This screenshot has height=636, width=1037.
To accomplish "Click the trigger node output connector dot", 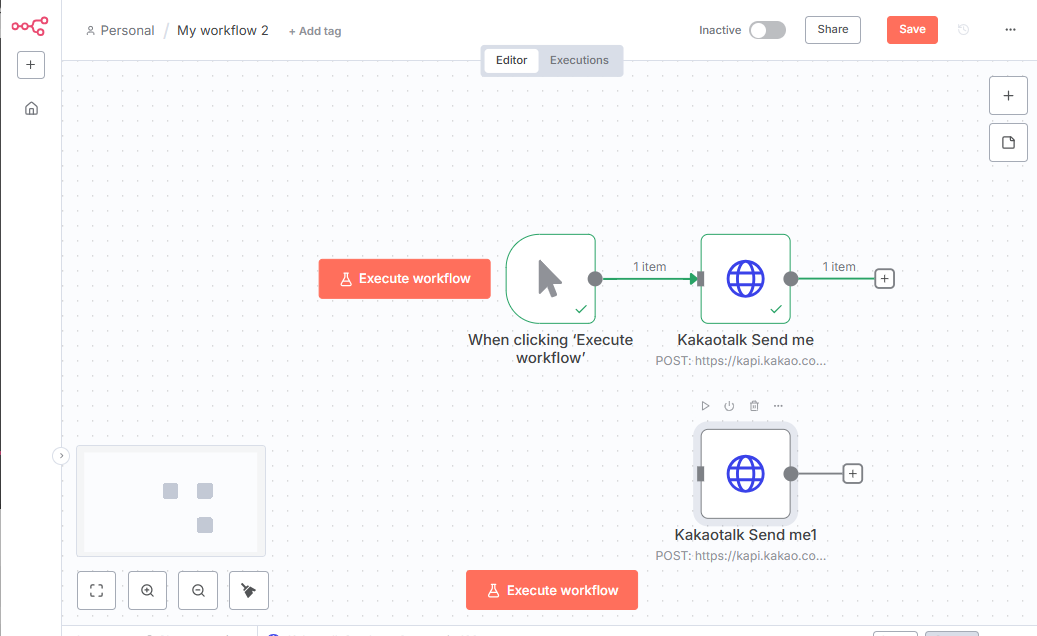I will coord(595,279).
